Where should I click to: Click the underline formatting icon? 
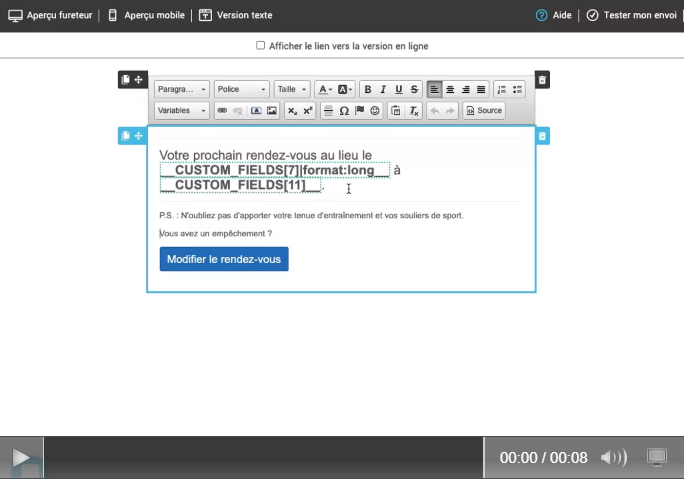point(398,89)
